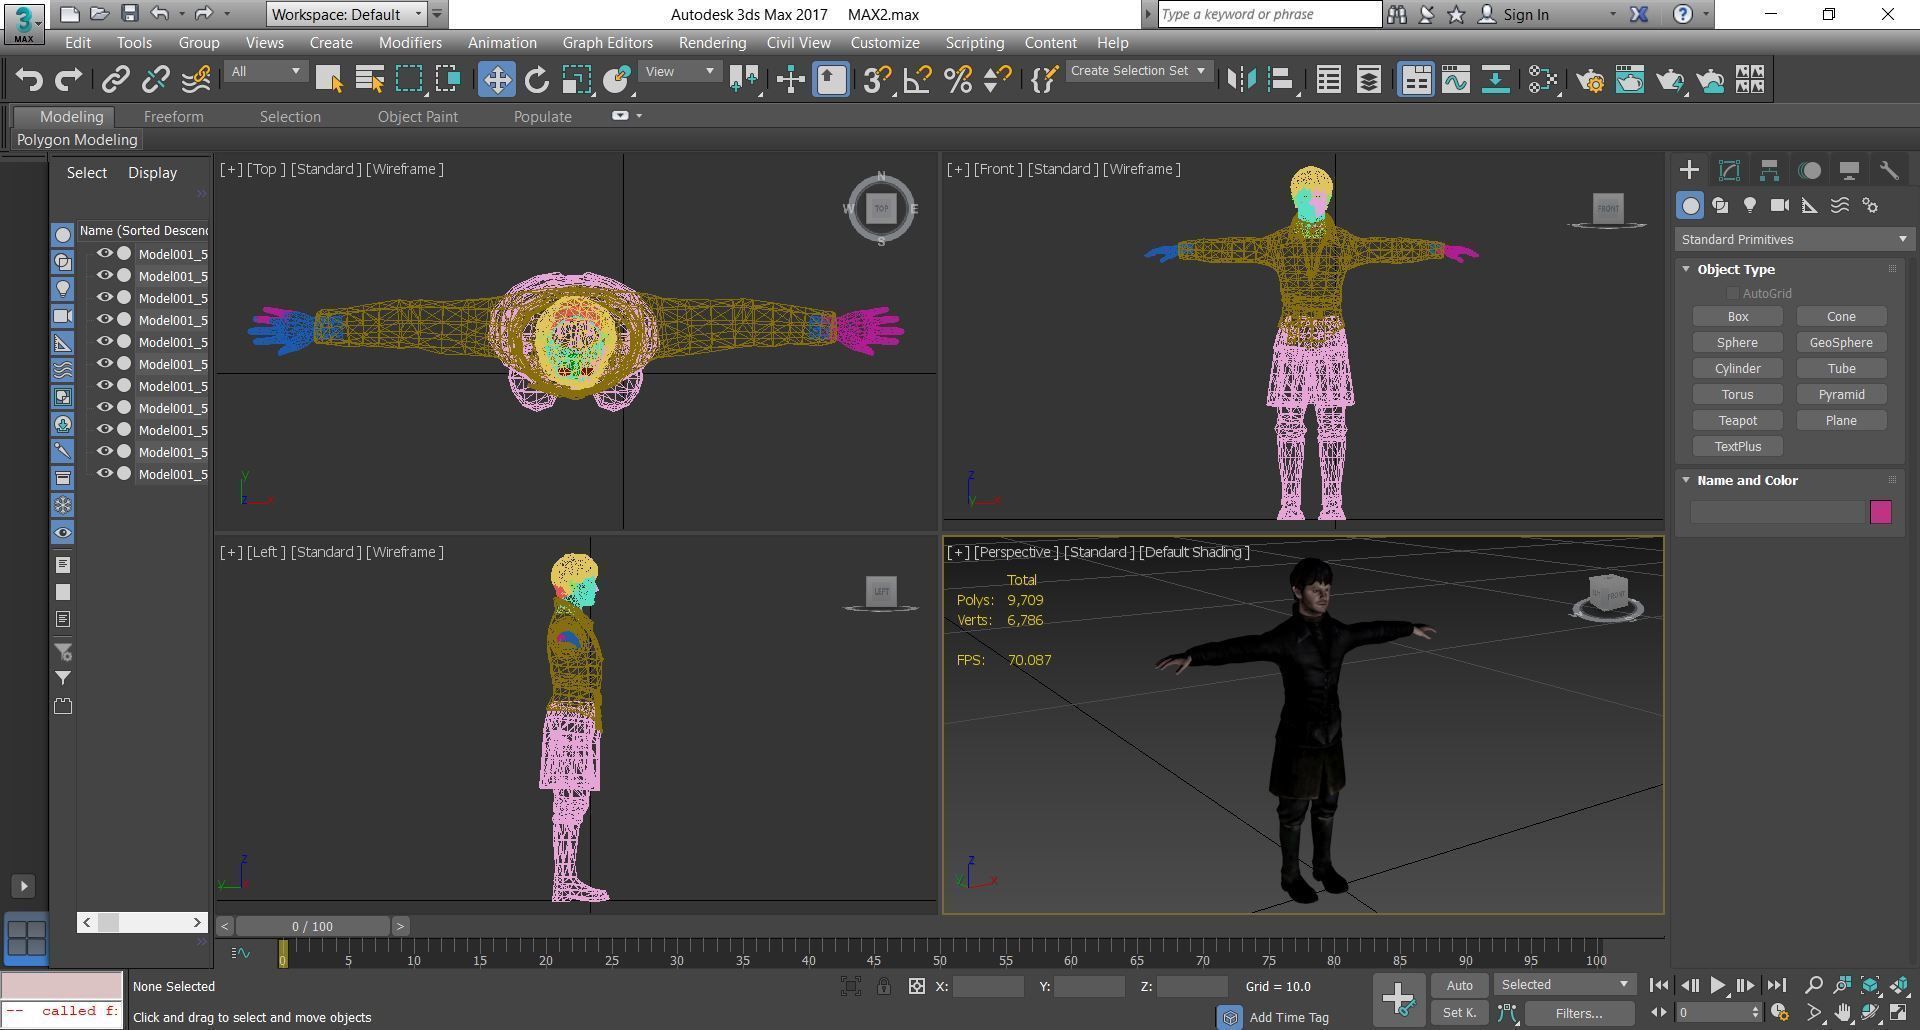Open the magenta object color swatch

point(1881,512)
